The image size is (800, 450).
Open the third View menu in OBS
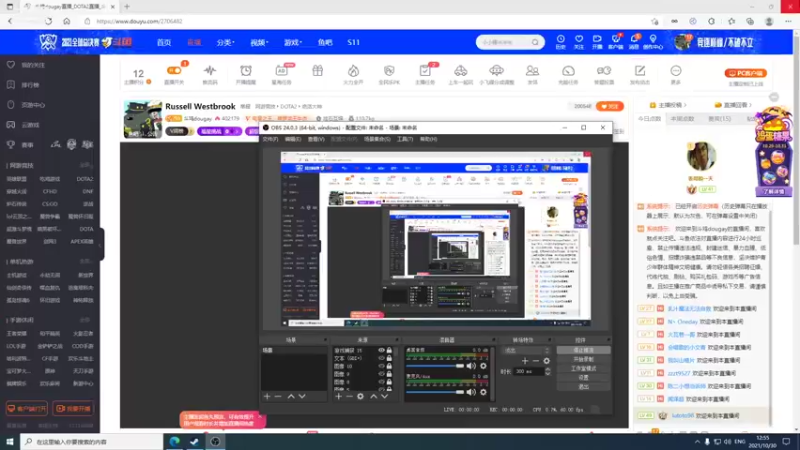[x=316, y=139]
